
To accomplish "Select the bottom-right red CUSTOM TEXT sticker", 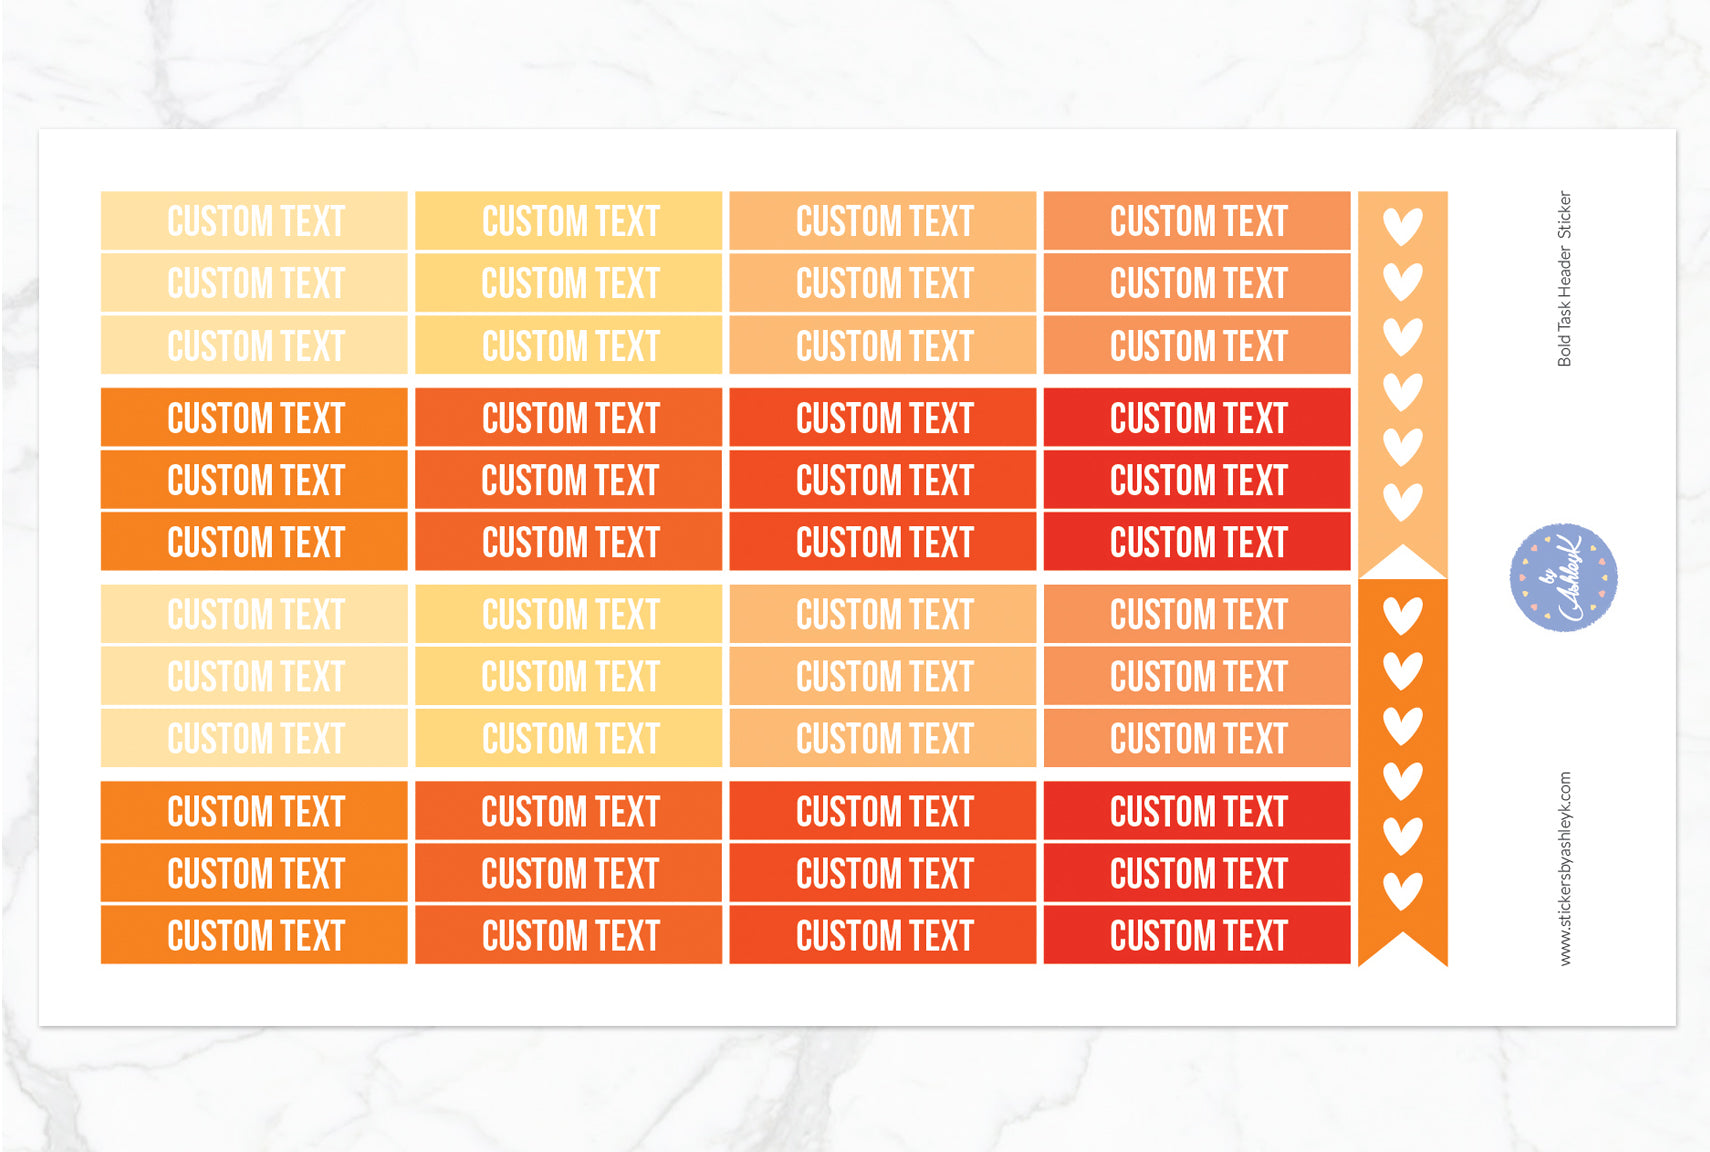I will (x=1197, y=935).
